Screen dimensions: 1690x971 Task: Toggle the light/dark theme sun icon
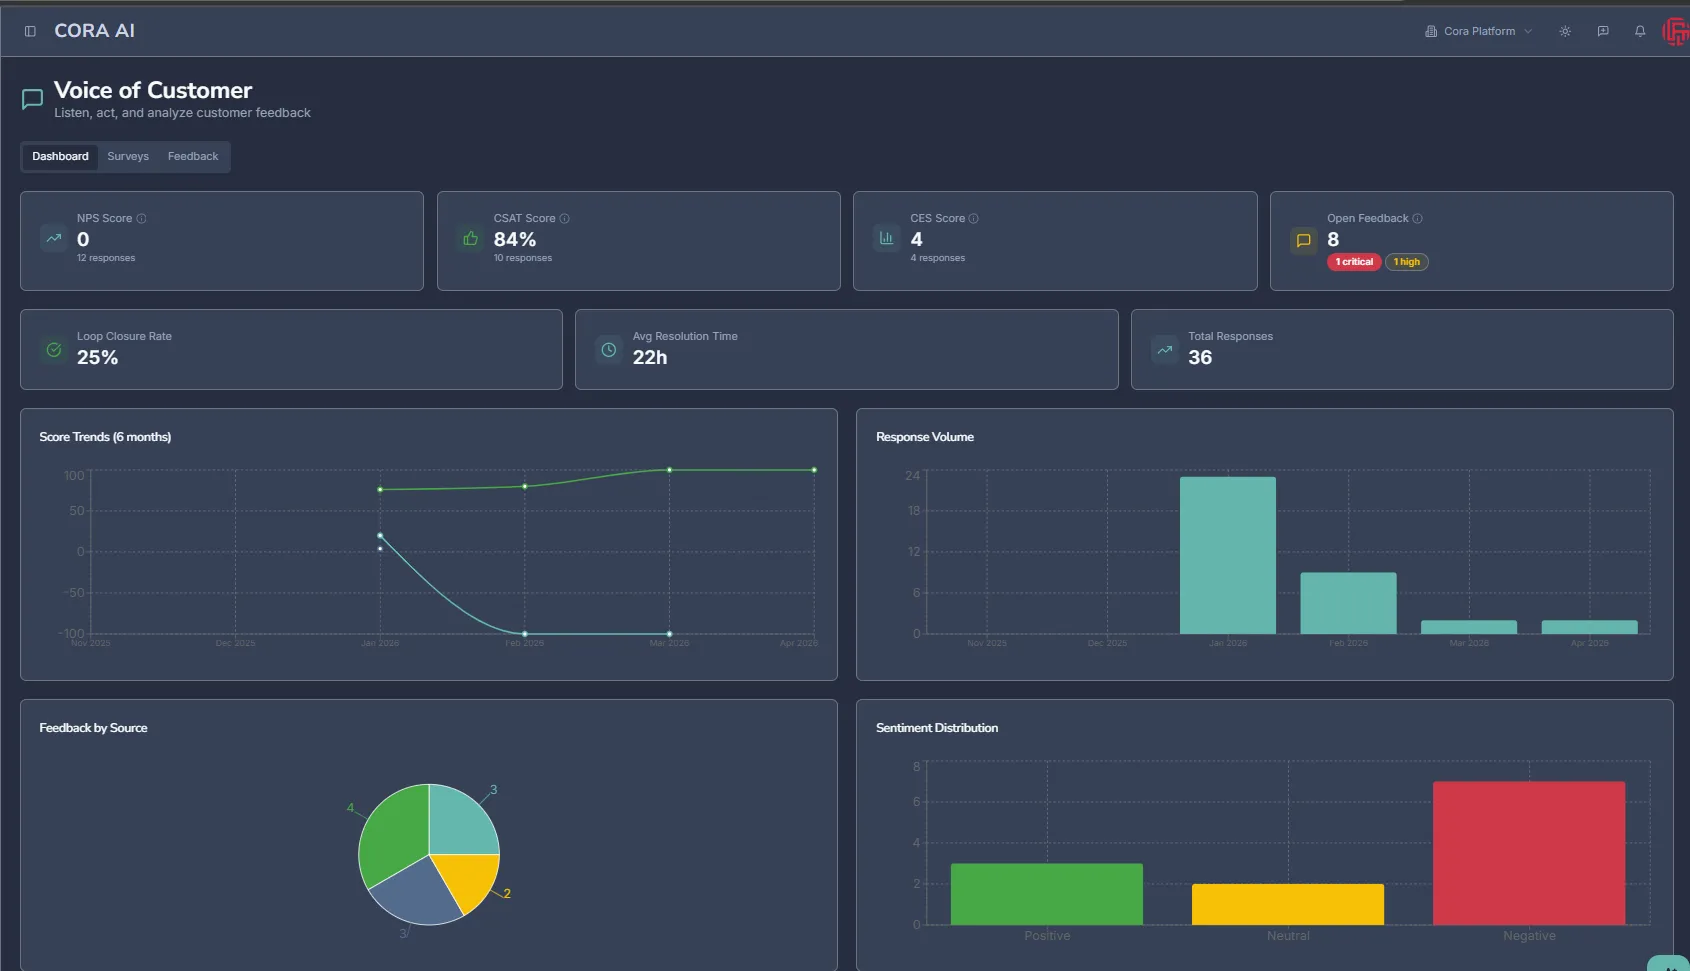pos(1565,31)
